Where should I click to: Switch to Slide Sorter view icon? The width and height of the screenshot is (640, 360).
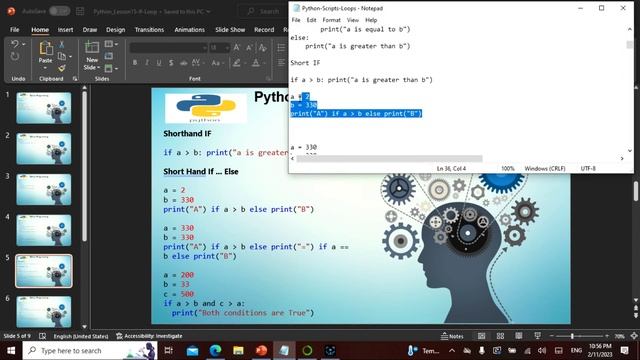tap(500, 336)
